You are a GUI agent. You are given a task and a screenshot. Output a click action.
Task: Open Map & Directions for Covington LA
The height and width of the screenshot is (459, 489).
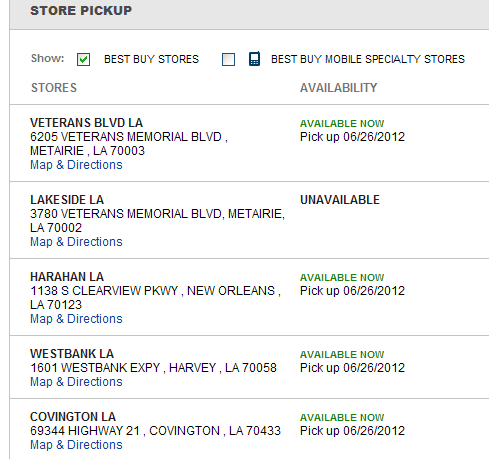[76, 445]
